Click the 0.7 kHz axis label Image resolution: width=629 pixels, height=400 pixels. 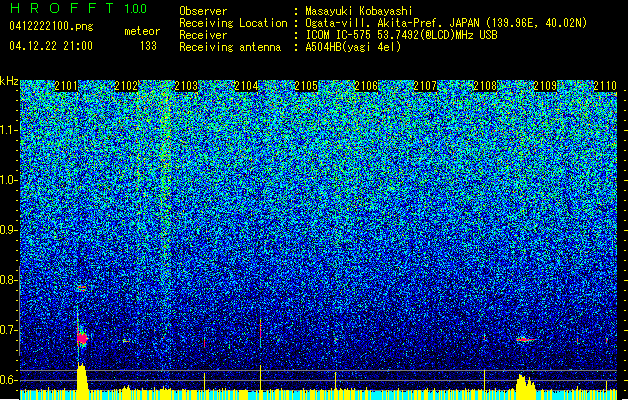[8, 330]
